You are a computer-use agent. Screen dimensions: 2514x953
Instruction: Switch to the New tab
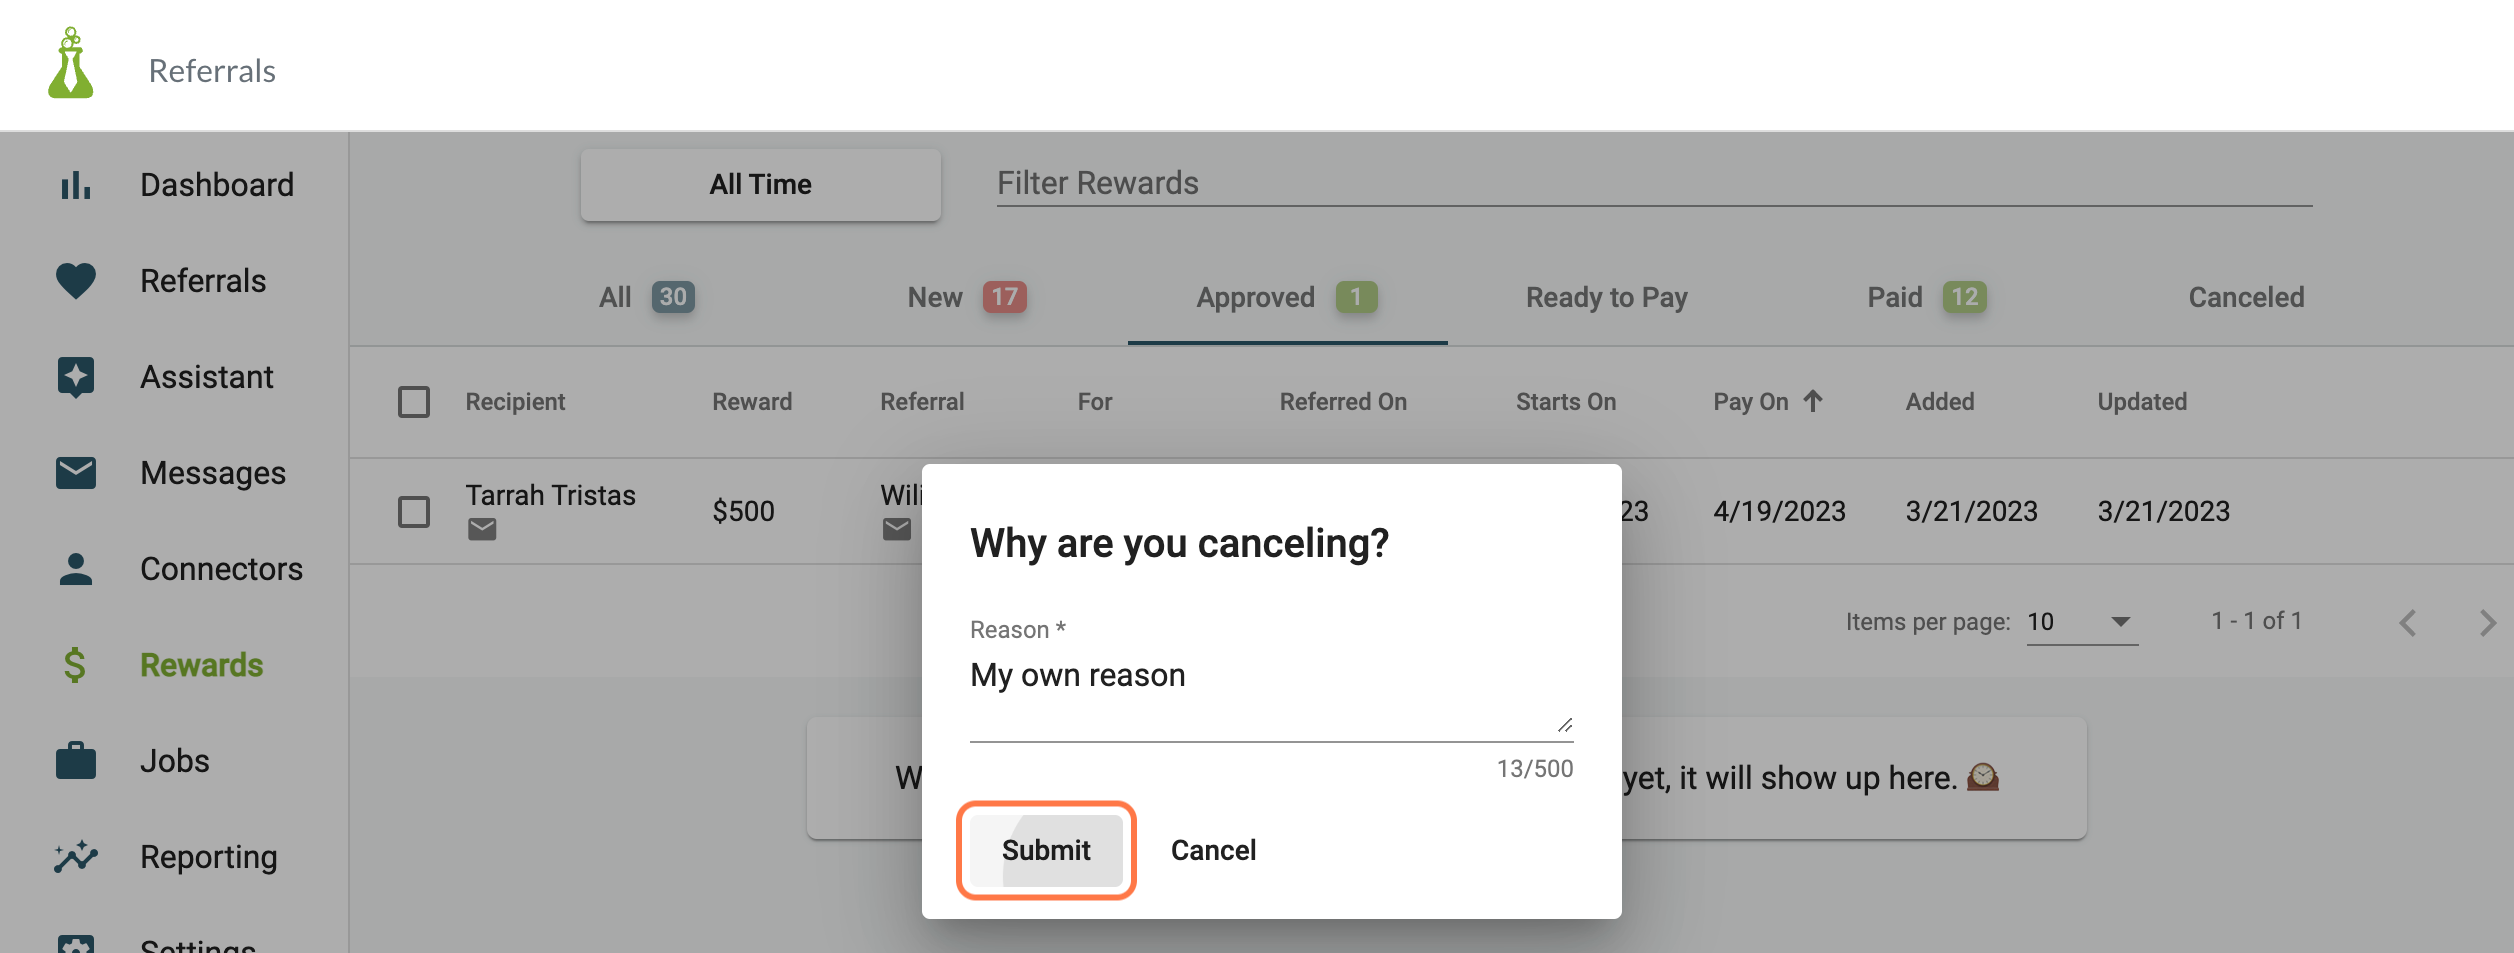tap(966, 297)
